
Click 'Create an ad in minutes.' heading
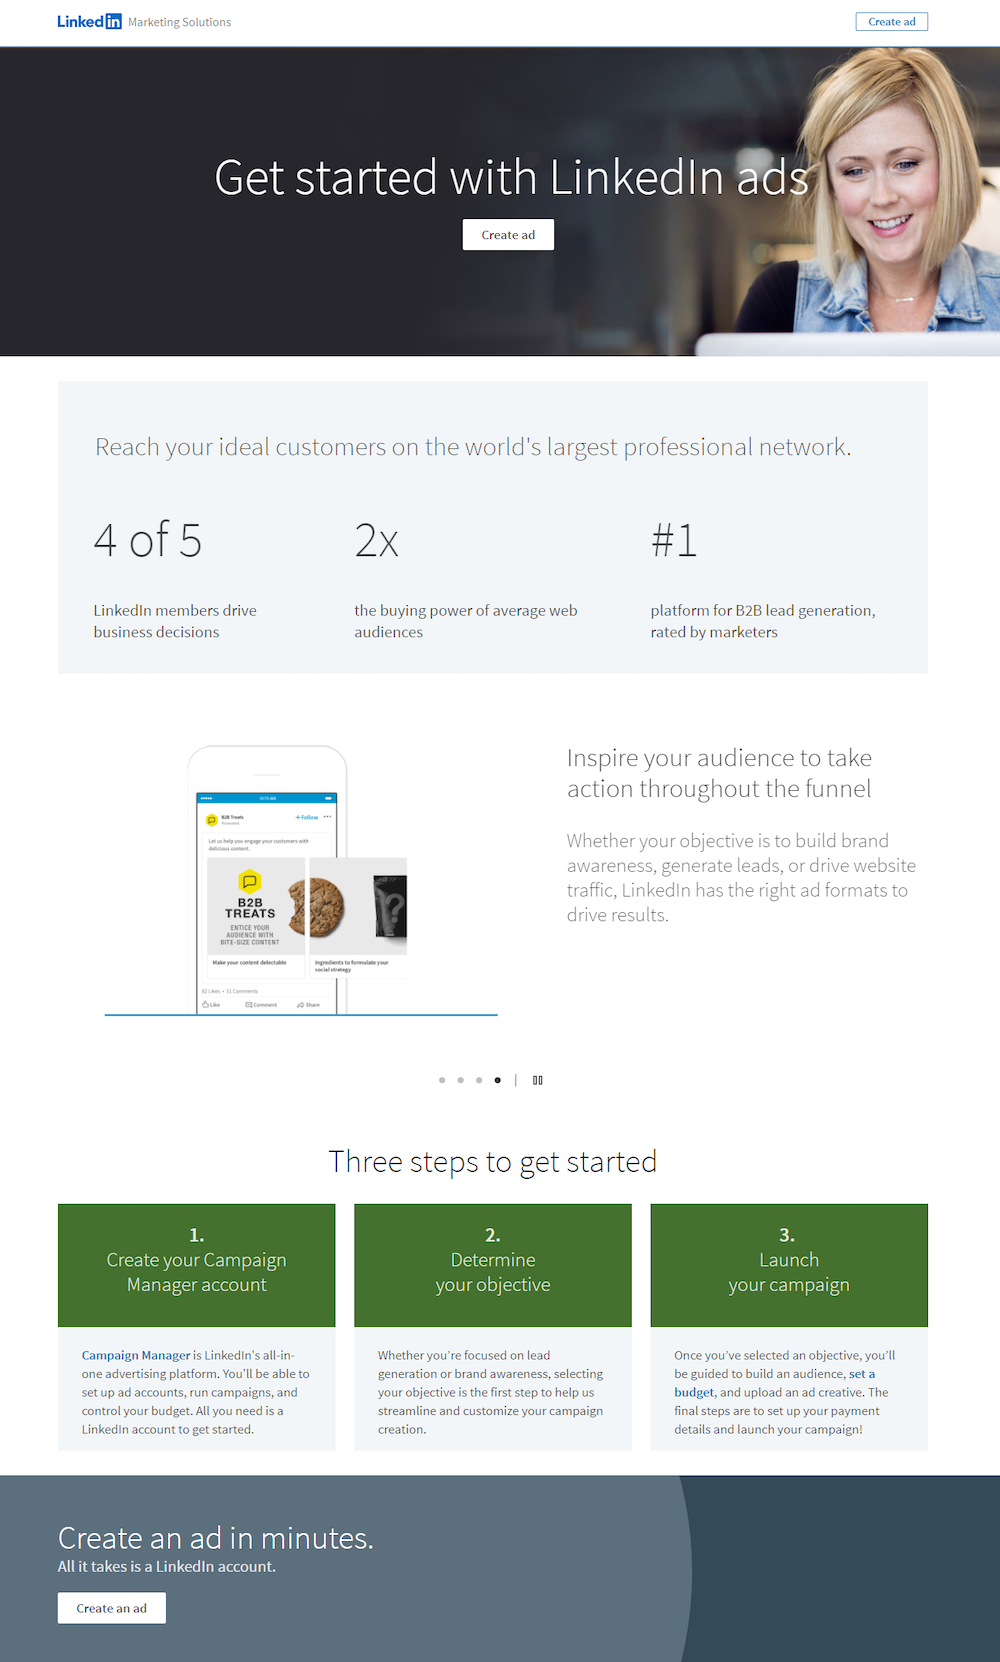[216, 1538]
